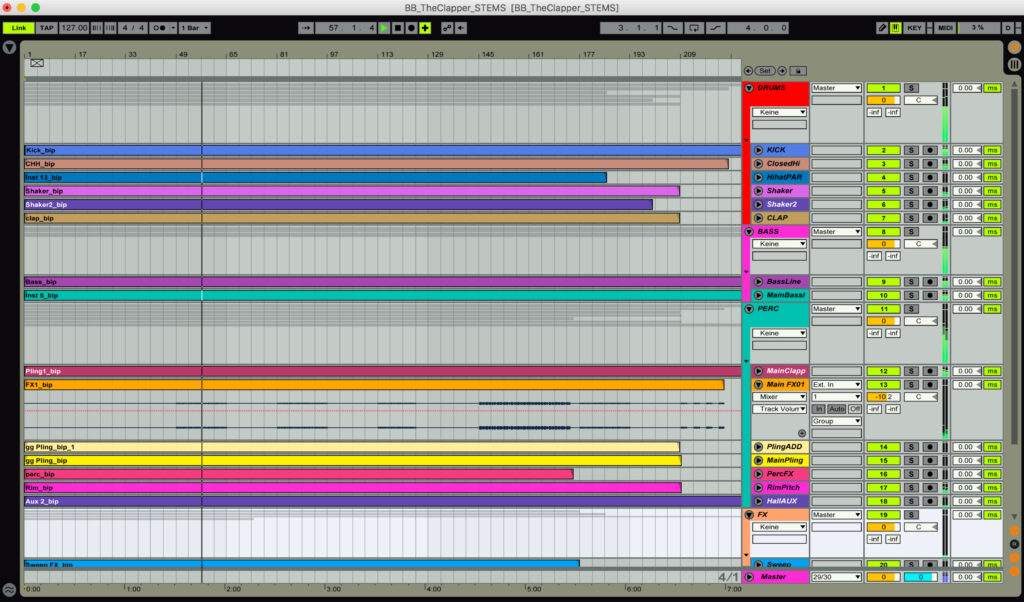The height and width of the screenshot is (602, 1024).
Task: Toggle the arrangement loop switch icon
Action: pos(694,28)
